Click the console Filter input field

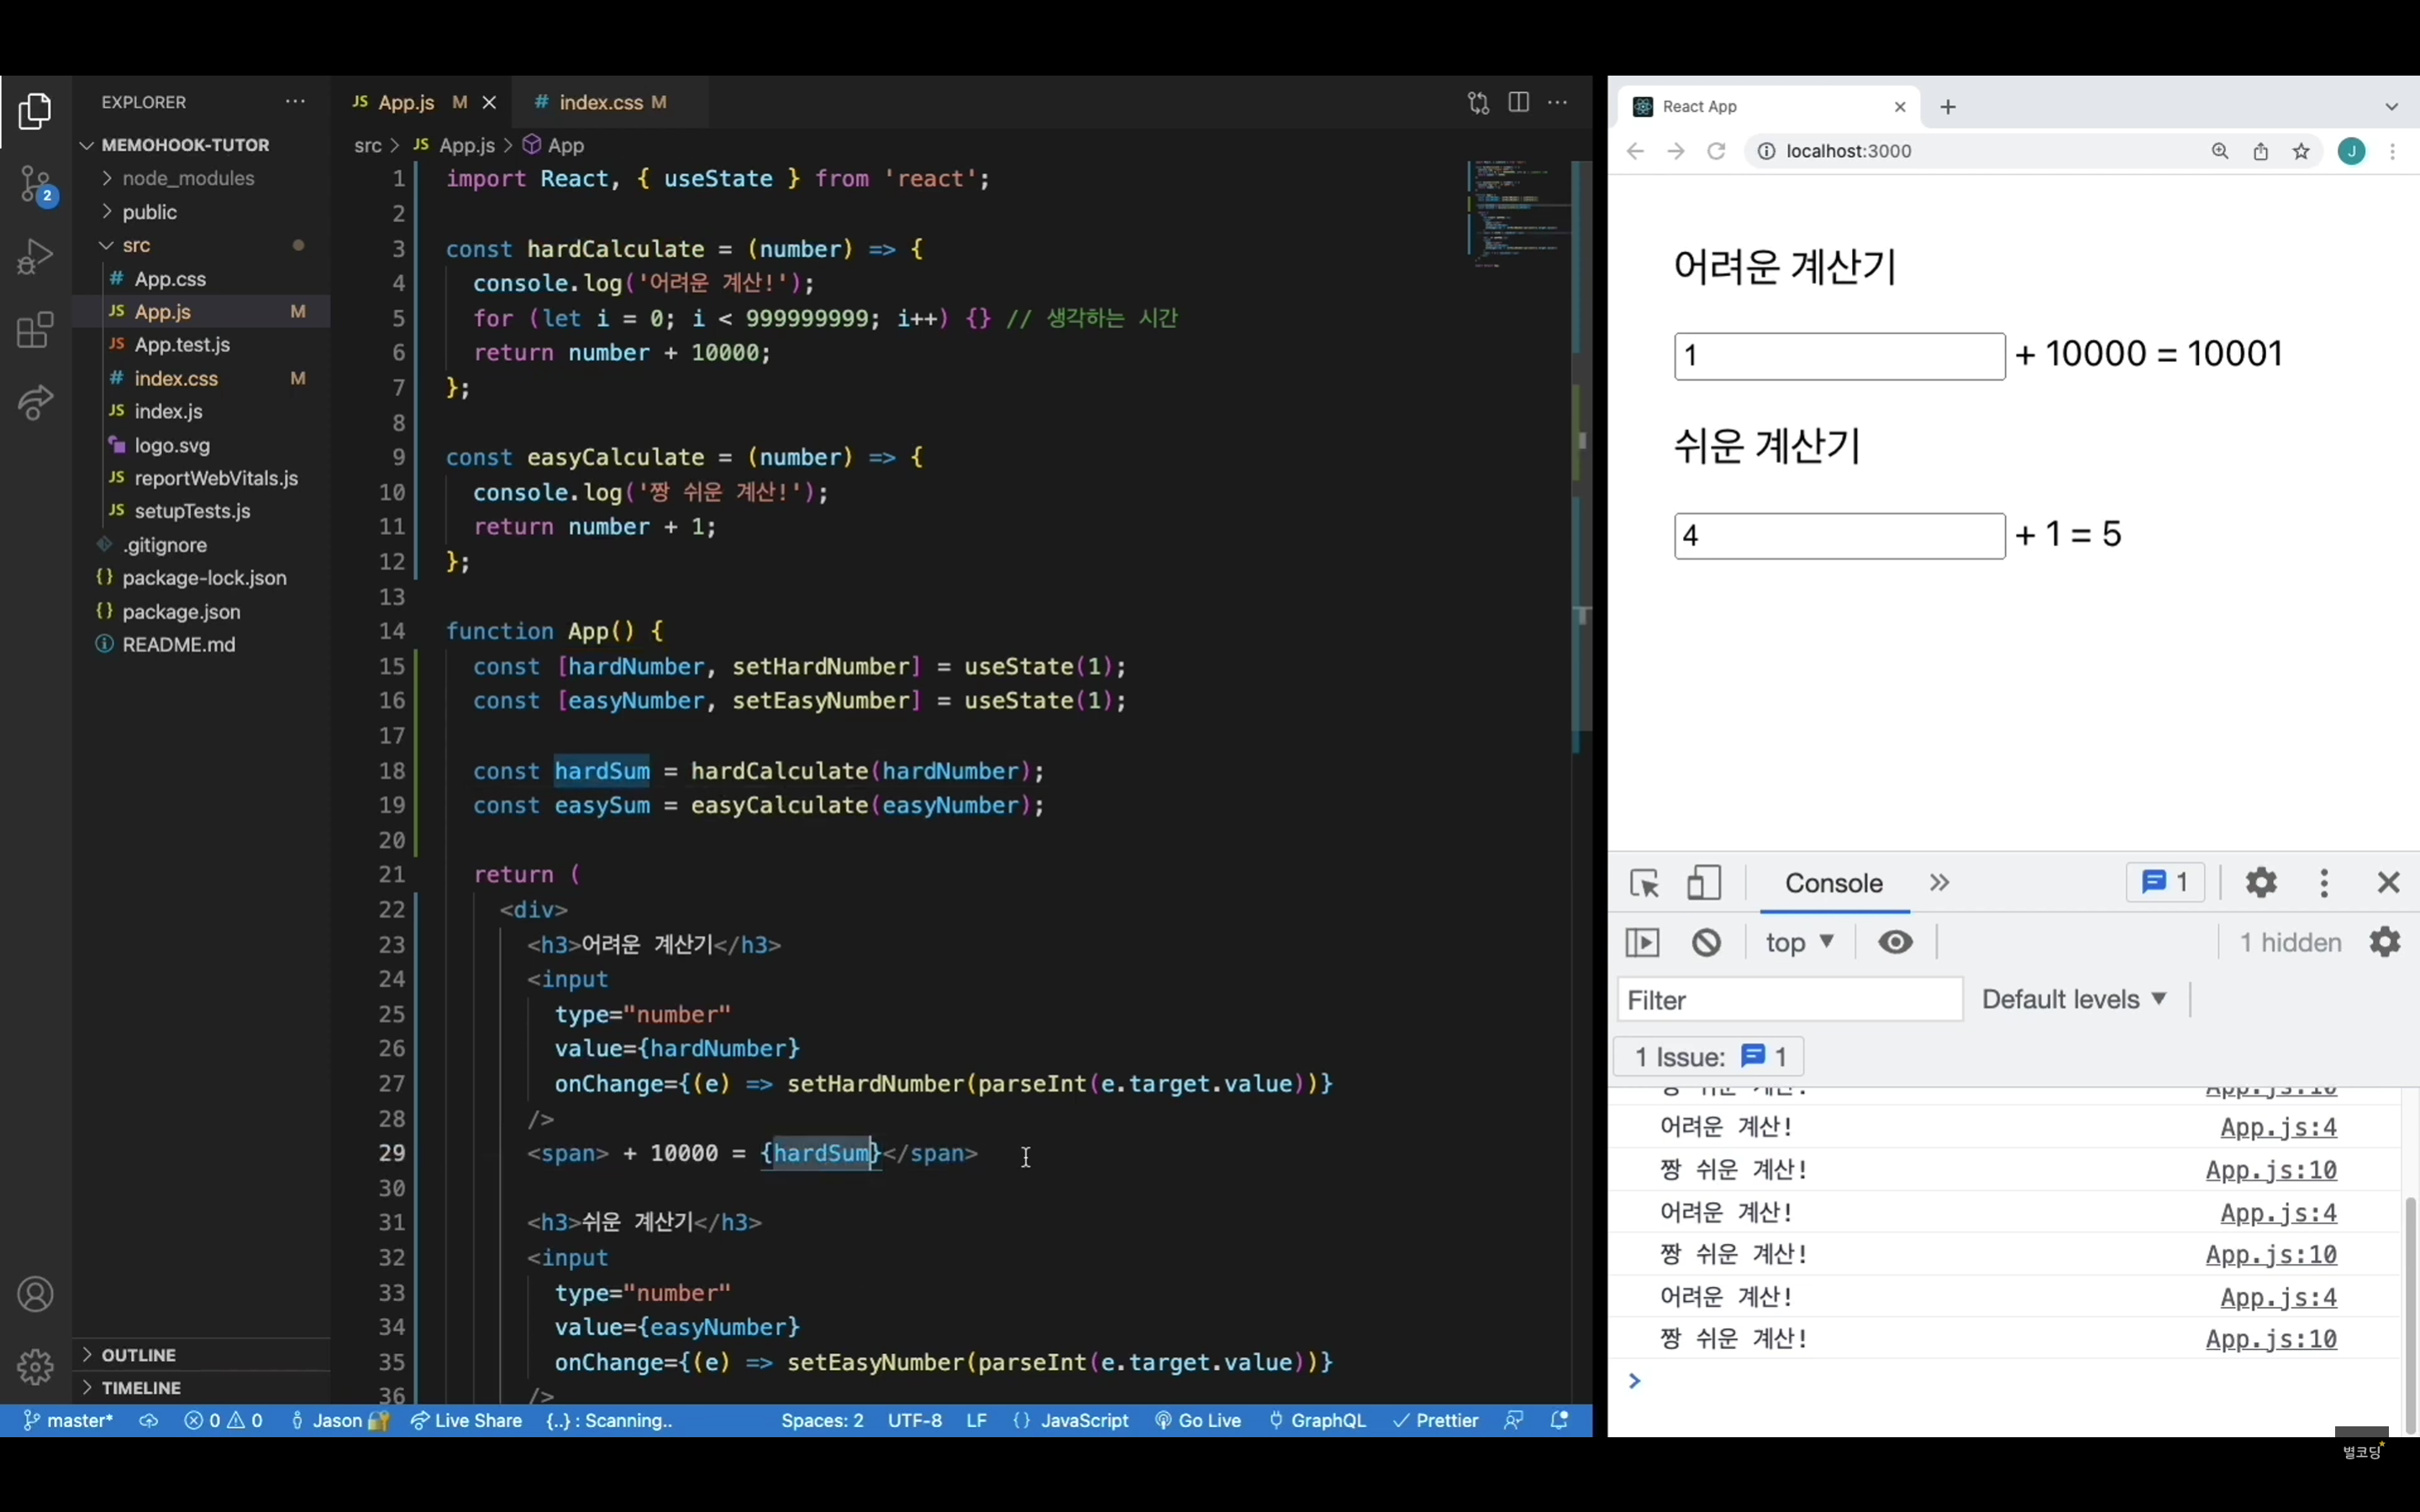pos(1789,1000)
